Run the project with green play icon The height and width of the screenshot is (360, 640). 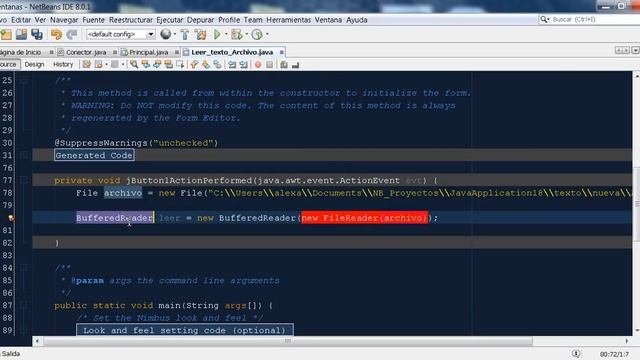click(217, 35)
